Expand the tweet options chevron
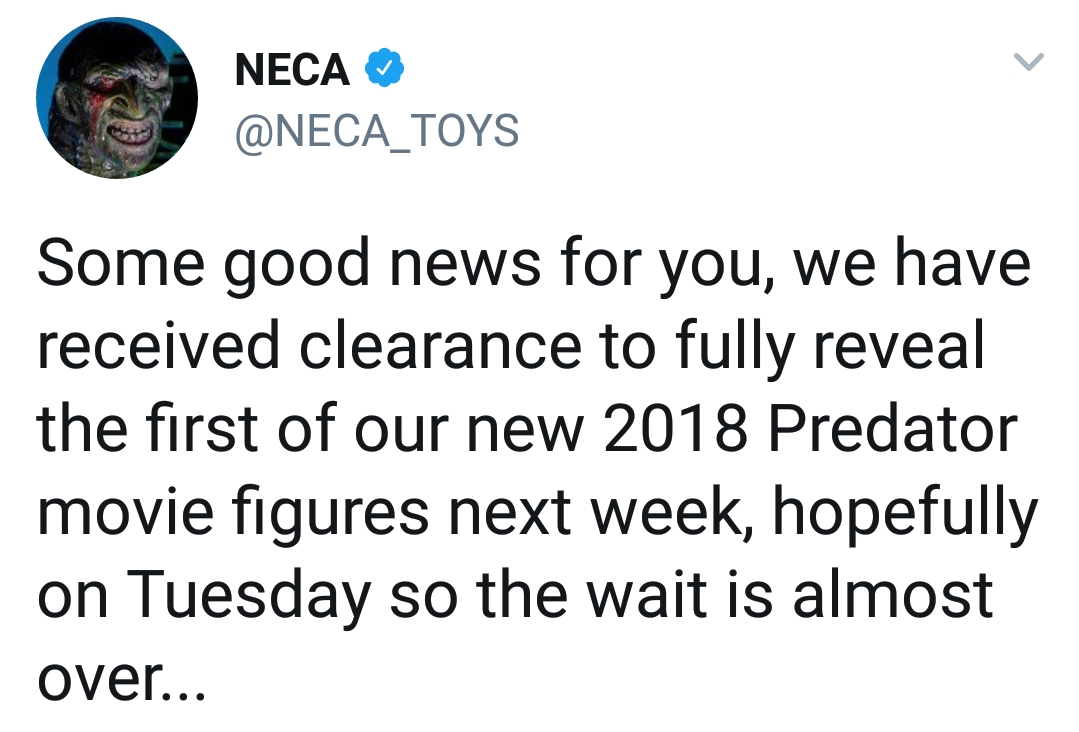 [x=1028, y=63]
